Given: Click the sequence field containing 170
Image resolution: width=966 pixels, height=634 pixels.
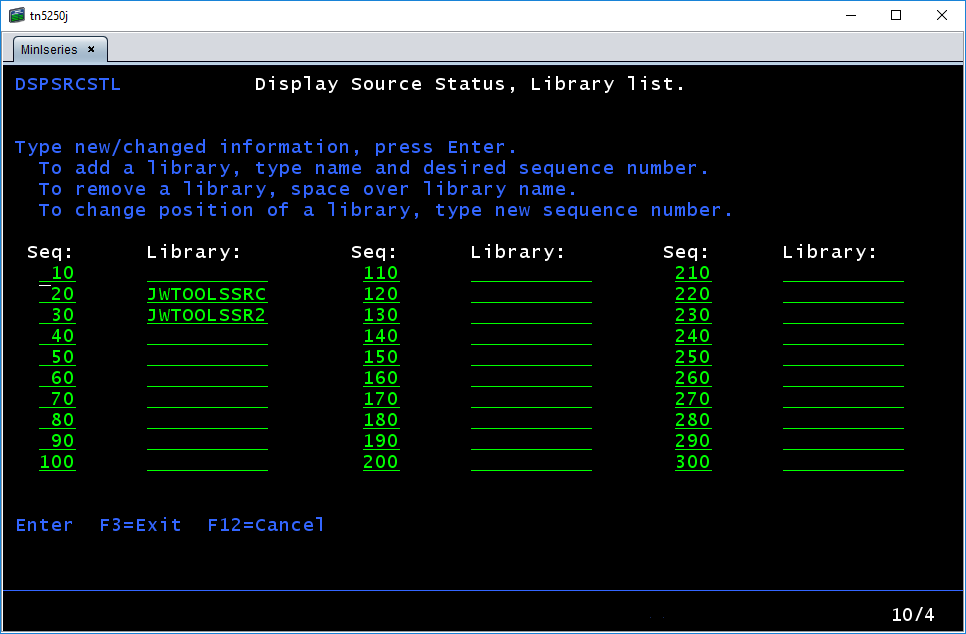Looking at the screenshot, I should pyautogui.click(x=381, y=399).
